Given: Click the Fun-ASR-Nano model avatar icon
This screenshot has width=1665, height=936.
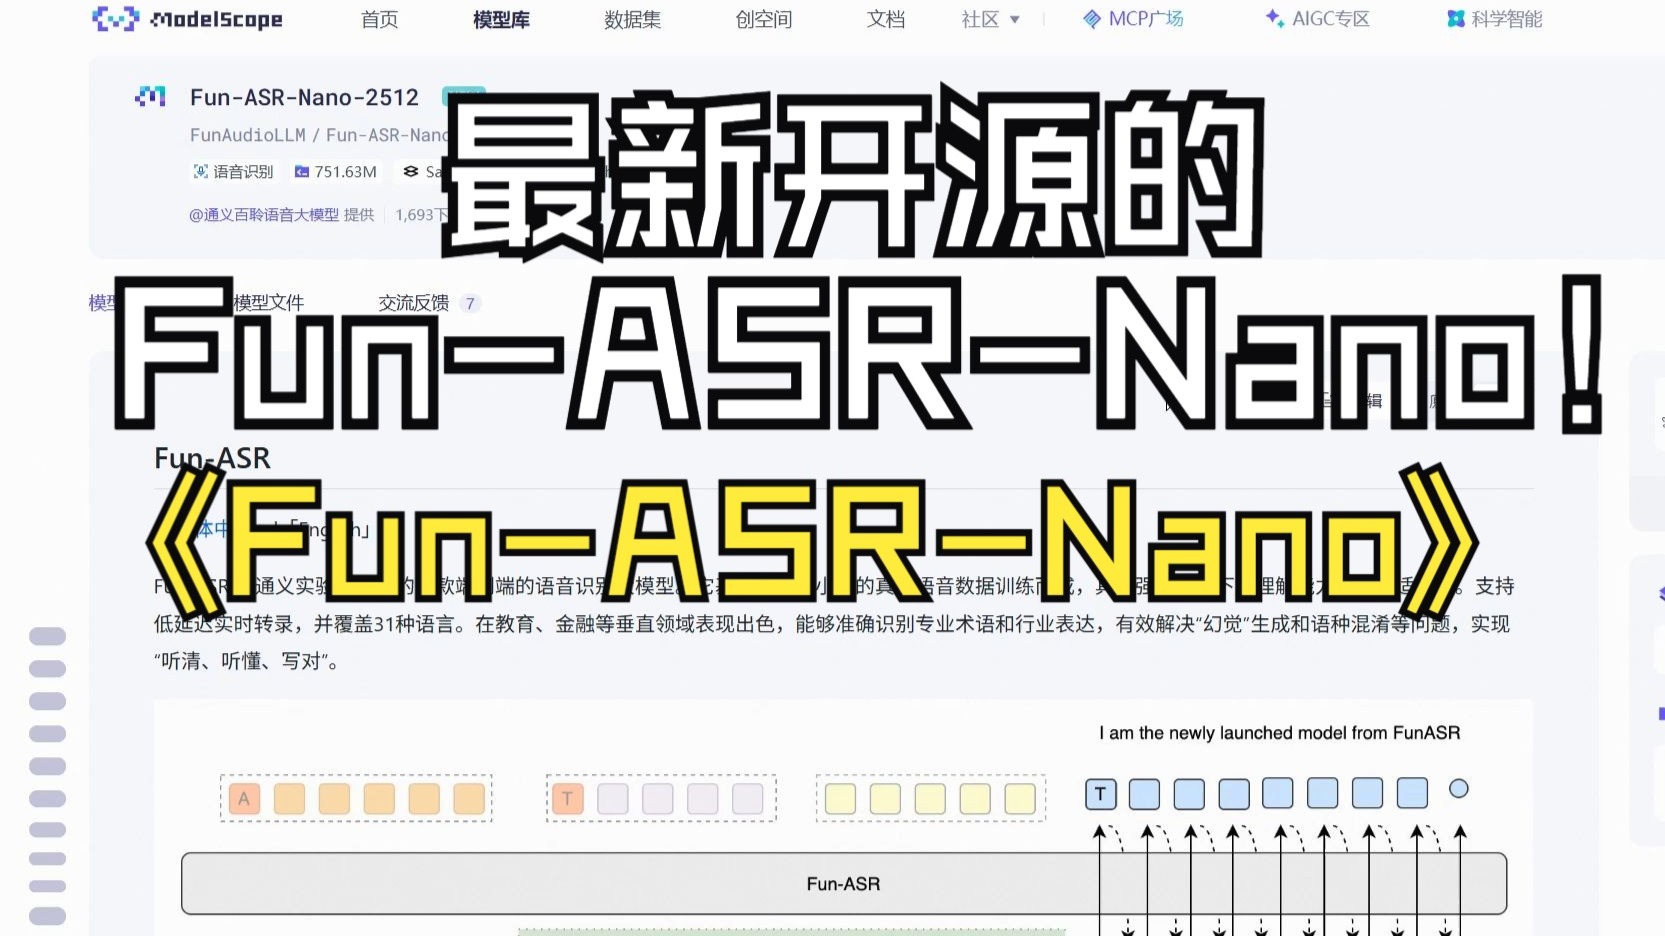Looking at the screenshot, I should click(150, 96).
